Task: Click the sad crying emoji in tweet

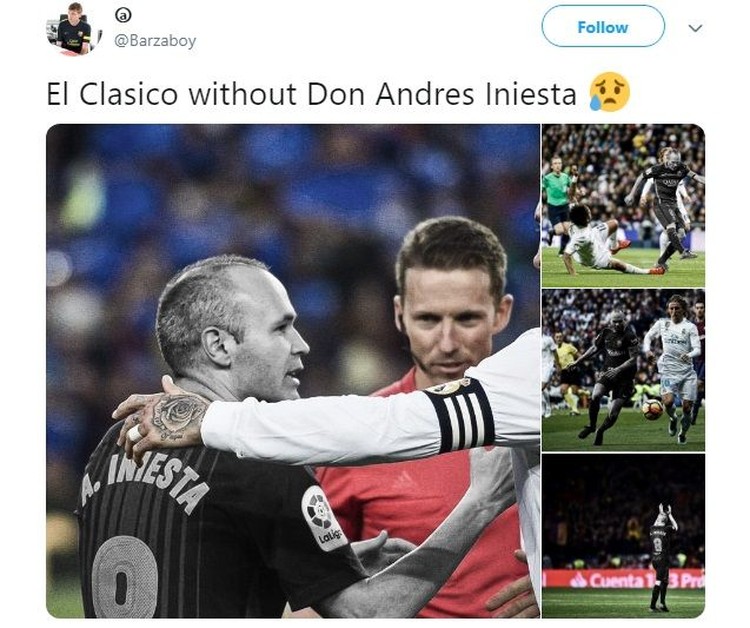Action: pyautogui.click(x=610, y=92)
